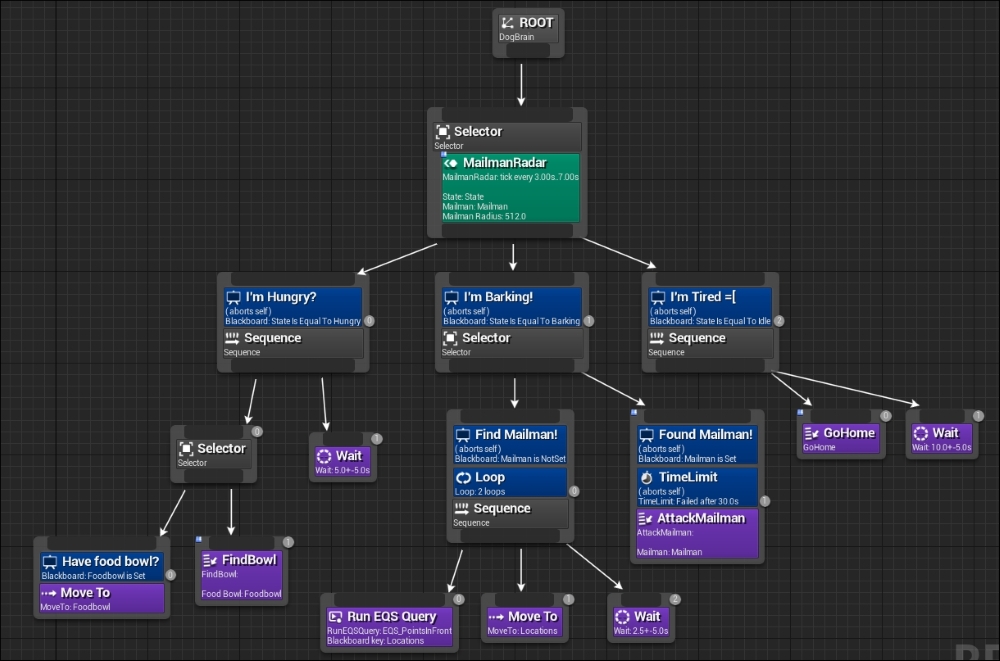Click the AttackMailman task icon
This screenshot has width=1000, height=661.
(645, 518)
